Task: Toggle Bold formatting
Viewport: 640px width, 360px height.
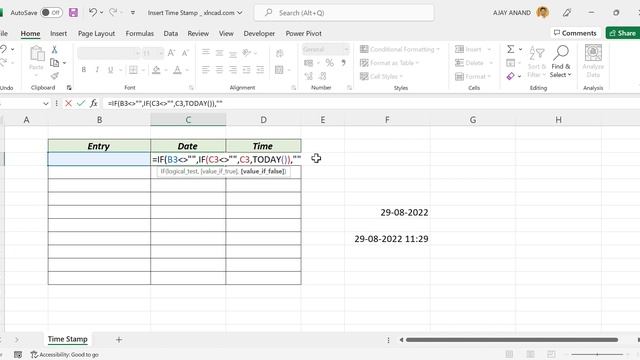Action: click(x=84, y=70)
